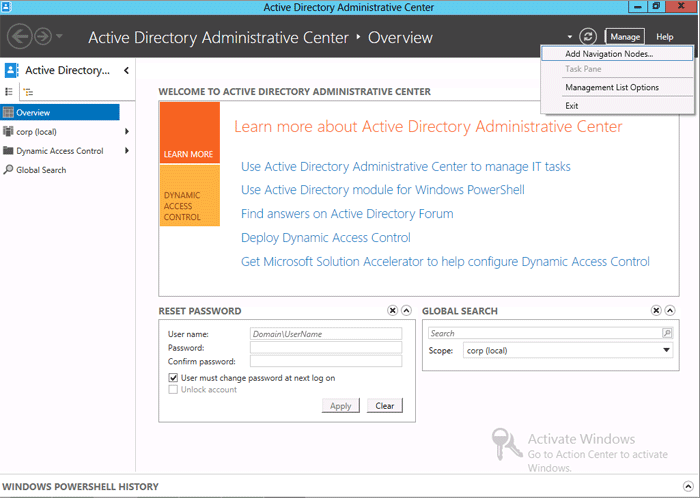Open Deploy Dynamic Access Control link
Image resolution: width=700 pixels, height=499 pixels.
tap(325, 238)
